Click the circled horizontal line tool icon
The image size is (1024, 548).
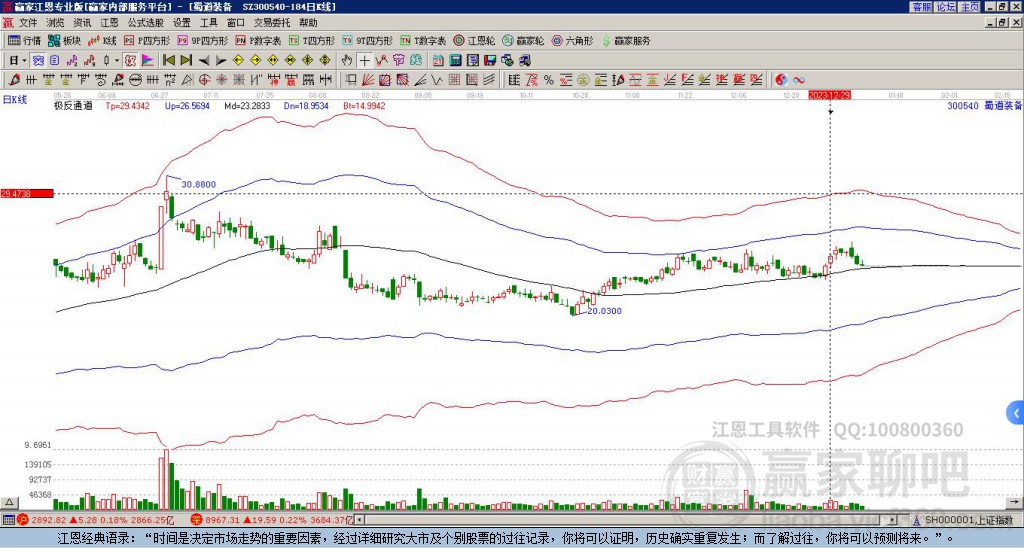135,80
